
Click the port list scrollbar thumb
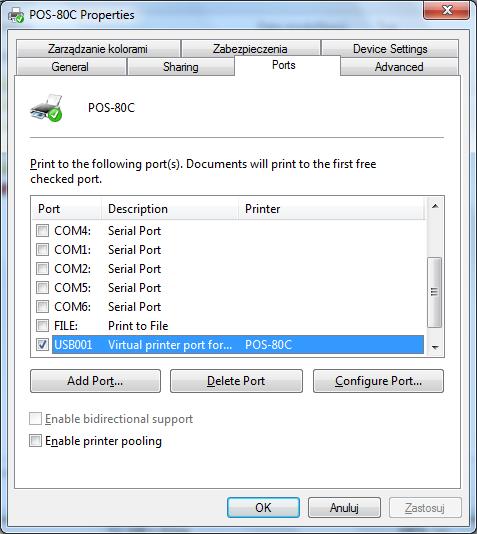tap(435, 293)
